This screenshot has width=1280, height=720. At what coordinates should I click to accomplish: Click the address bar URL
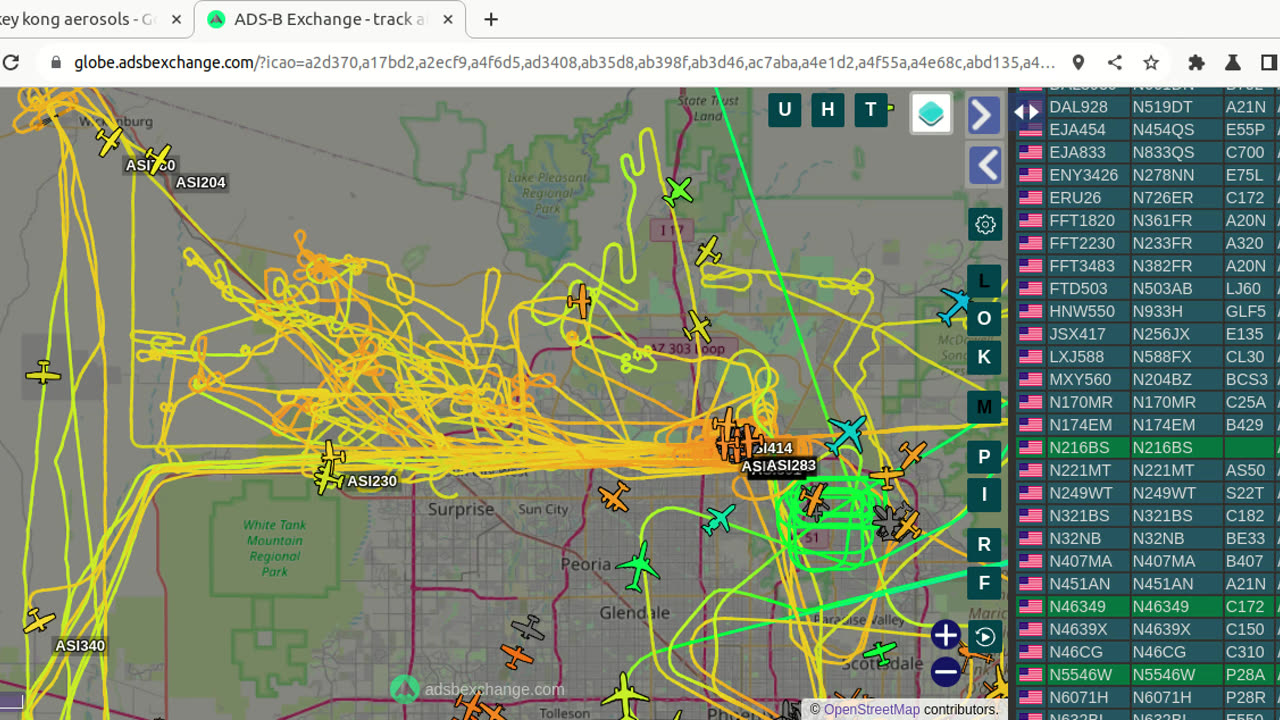pos(564,62)
